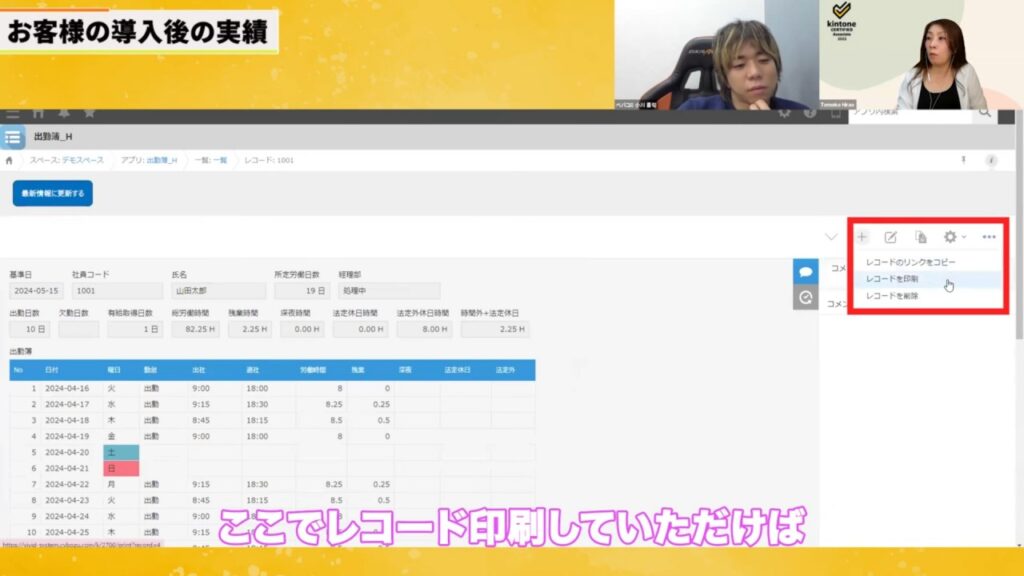Viewport: 1024px width, 576px height.
Task: Open the three-dot more options menu
Action: (989, 237)
